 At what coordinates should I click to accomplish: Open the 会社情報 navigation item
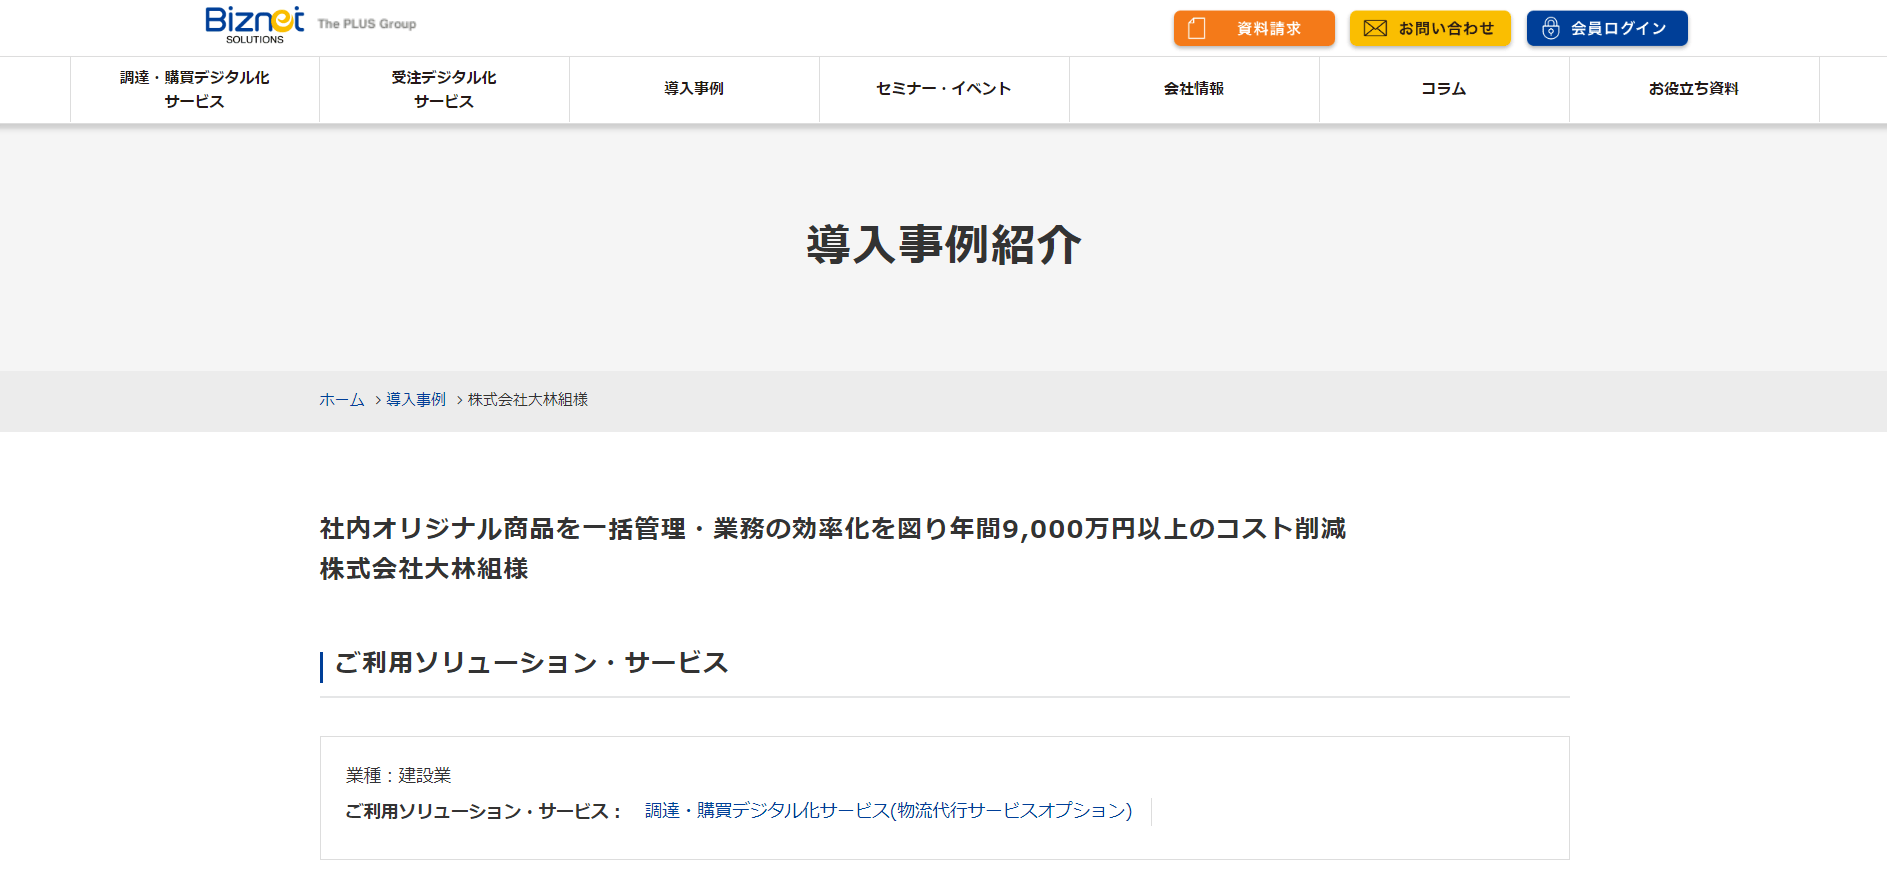1194,89
